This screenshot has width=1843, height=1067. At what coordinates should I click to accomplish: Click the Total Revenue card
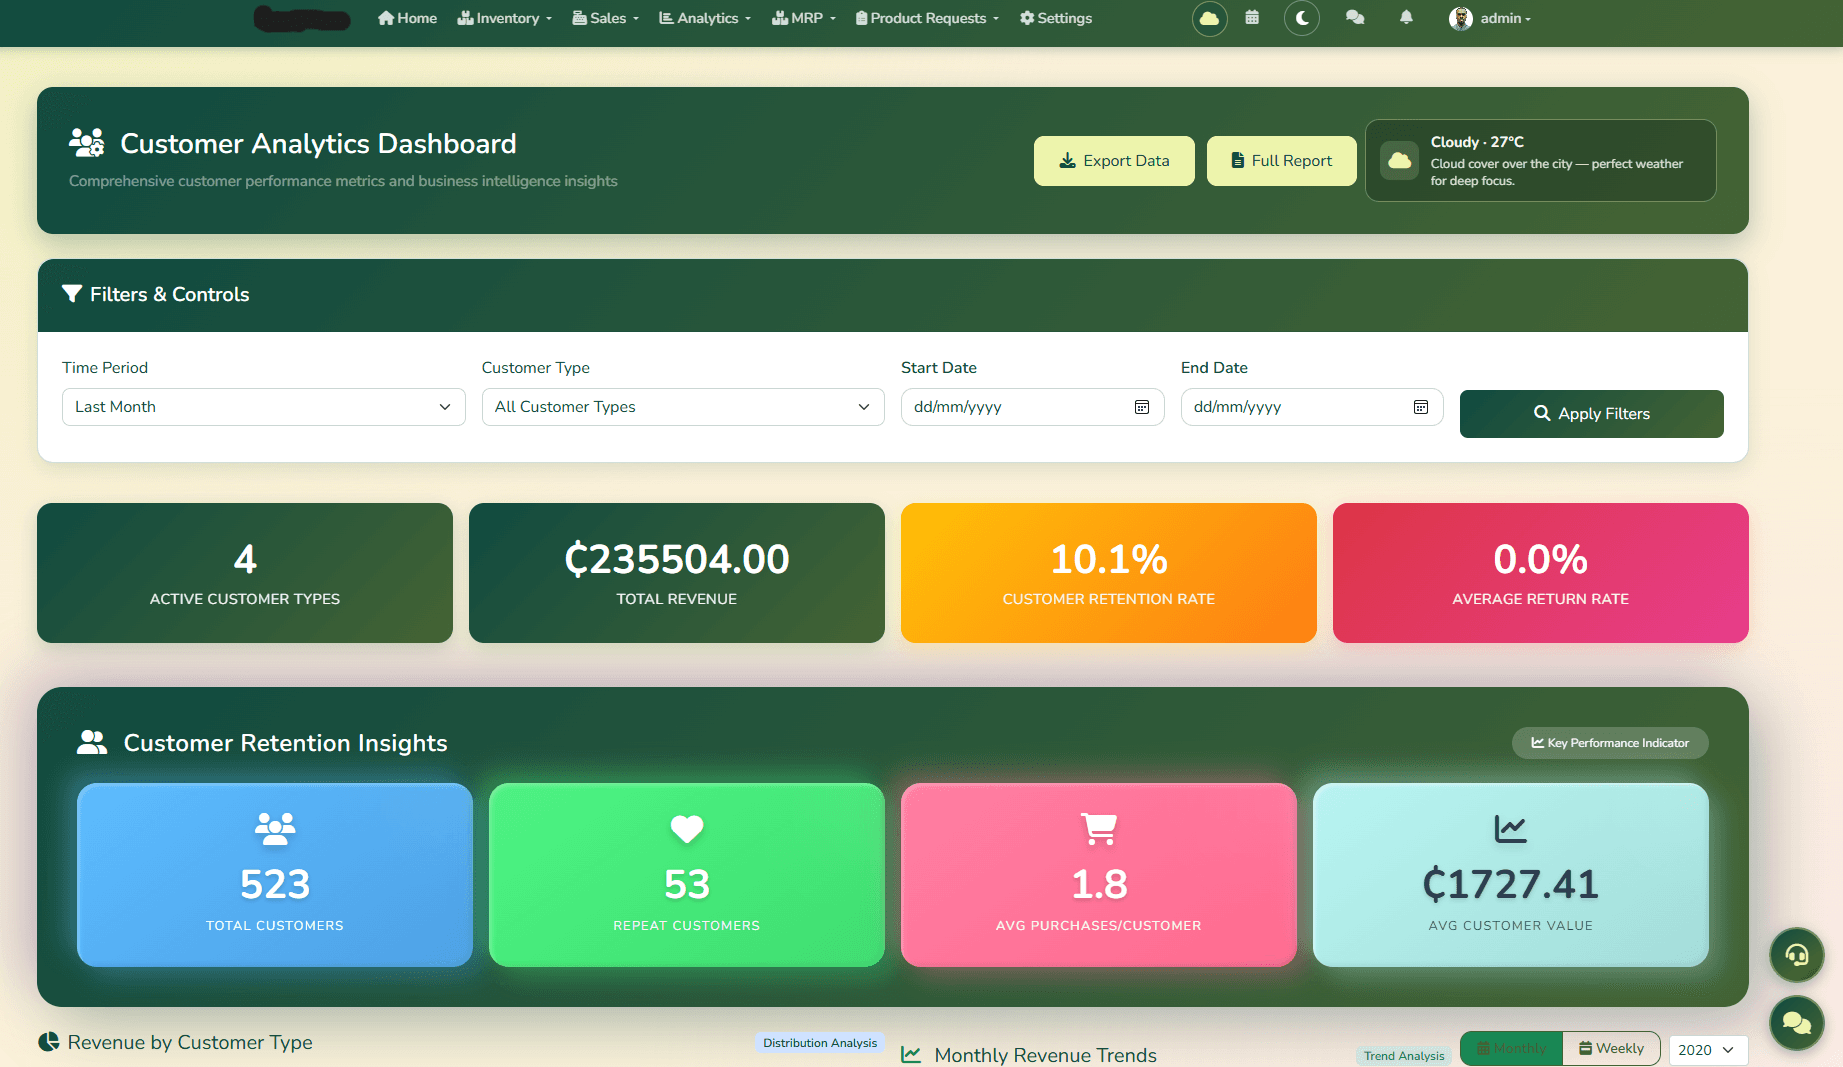point(677,573)
